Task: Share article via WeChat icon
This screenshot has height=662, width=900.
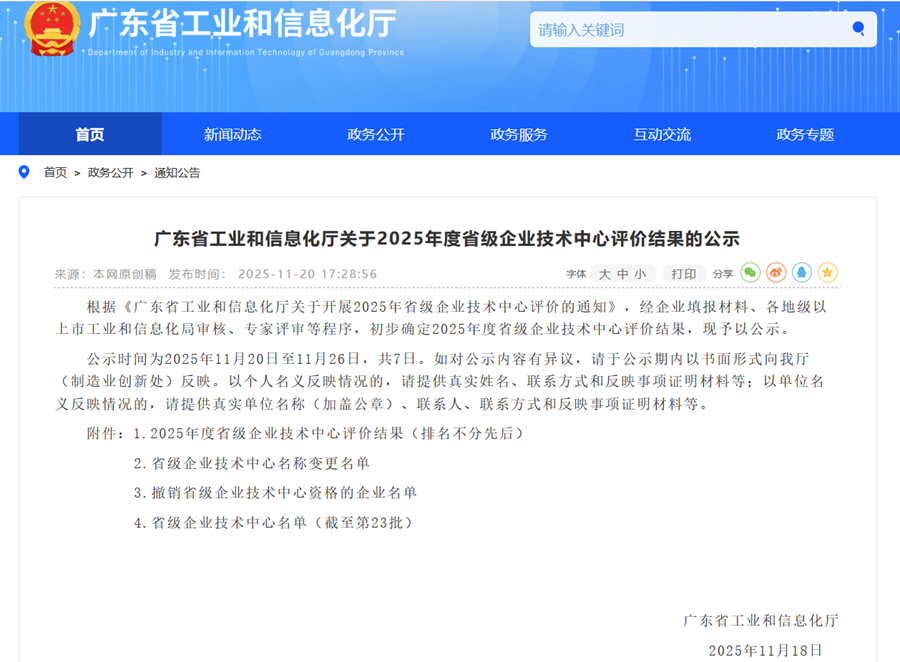Action: click(750, 273)
